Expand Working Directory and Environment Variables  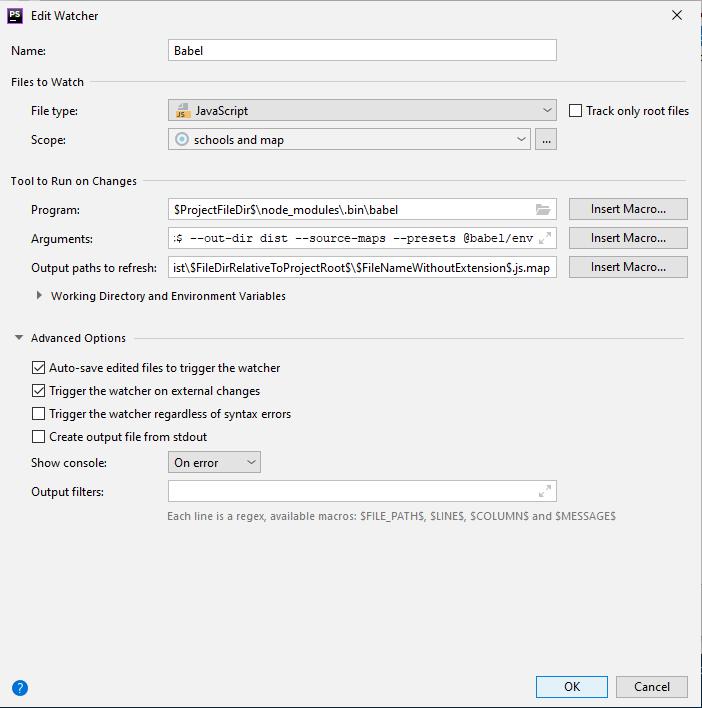point(39,296)
